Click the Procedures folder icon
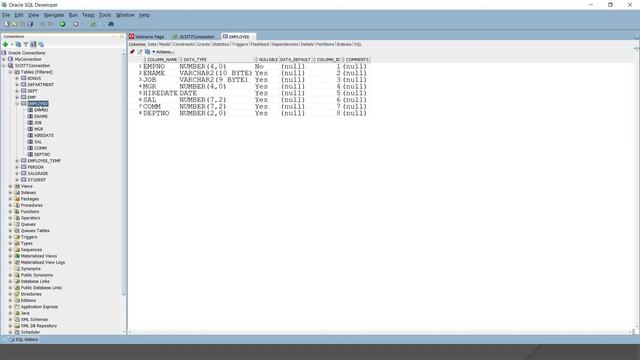This screenshot has height=360, width=640. click(x=17, y=205)
